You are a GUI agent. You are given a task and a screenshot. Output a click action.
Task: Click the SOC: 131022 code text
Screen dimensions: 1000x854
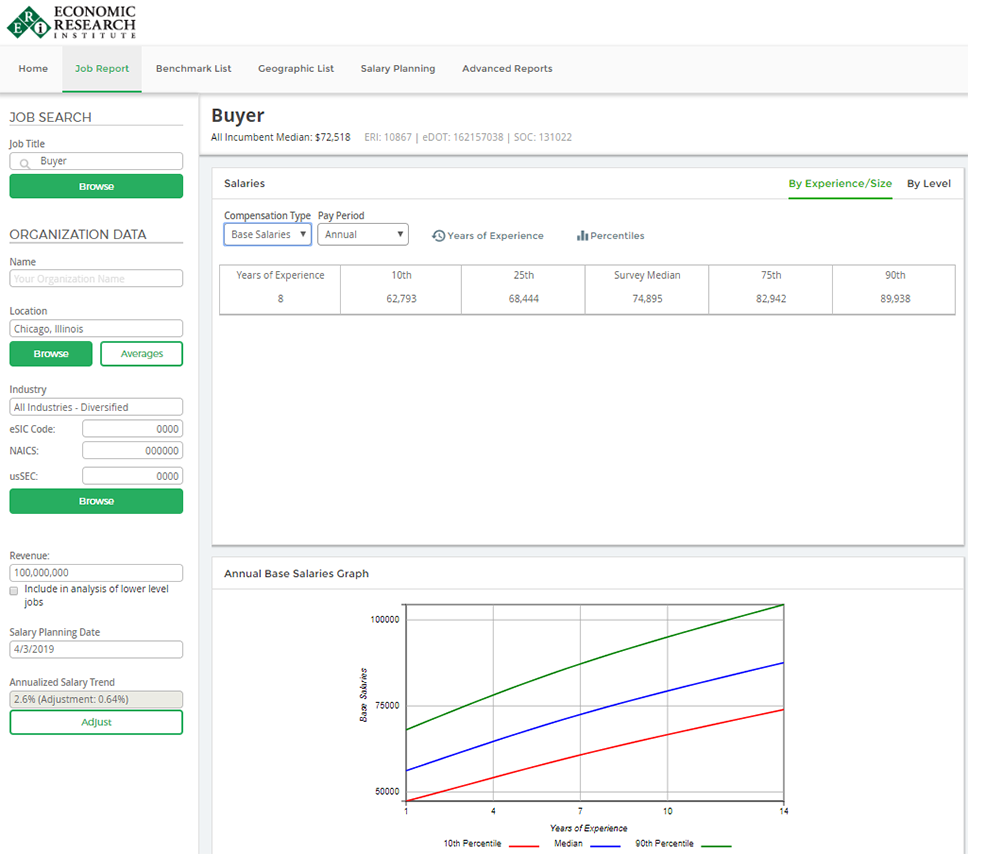[x=543, y=137]
